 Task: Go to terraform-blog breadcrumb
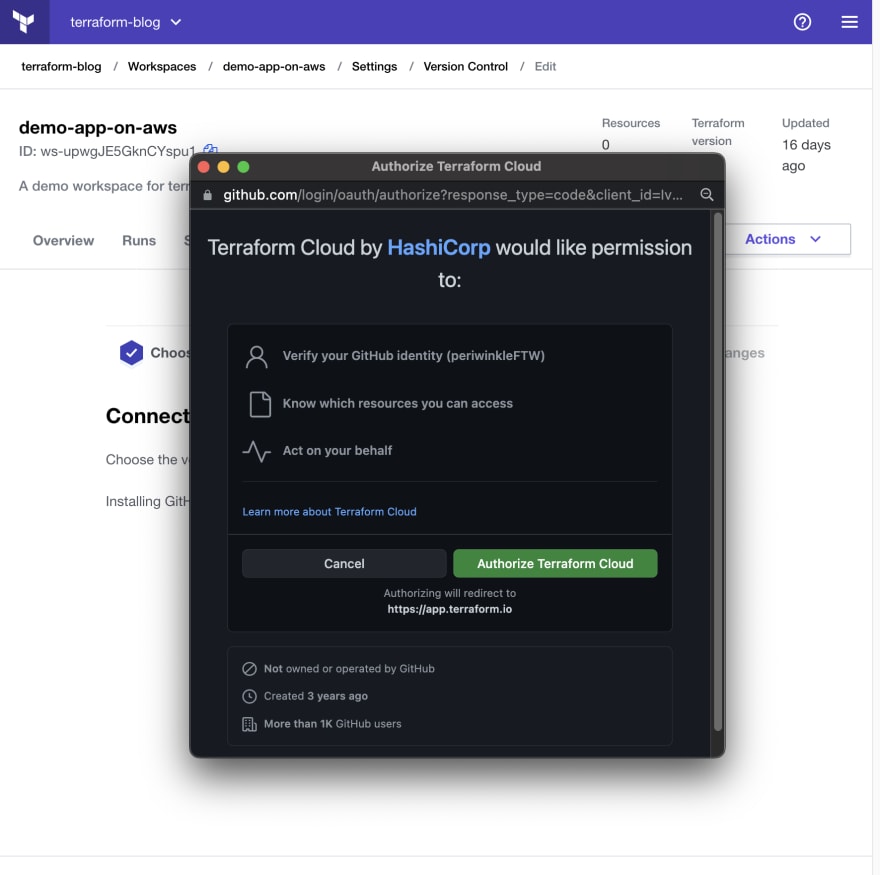[61, 66]
